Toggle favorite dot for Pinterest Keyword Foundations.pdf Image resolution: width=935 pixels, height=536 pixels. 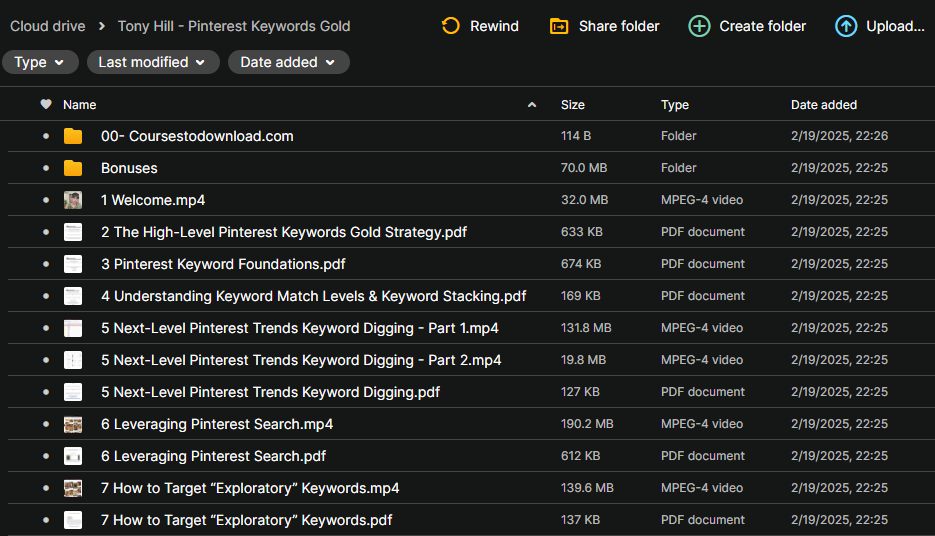(46, 264)
